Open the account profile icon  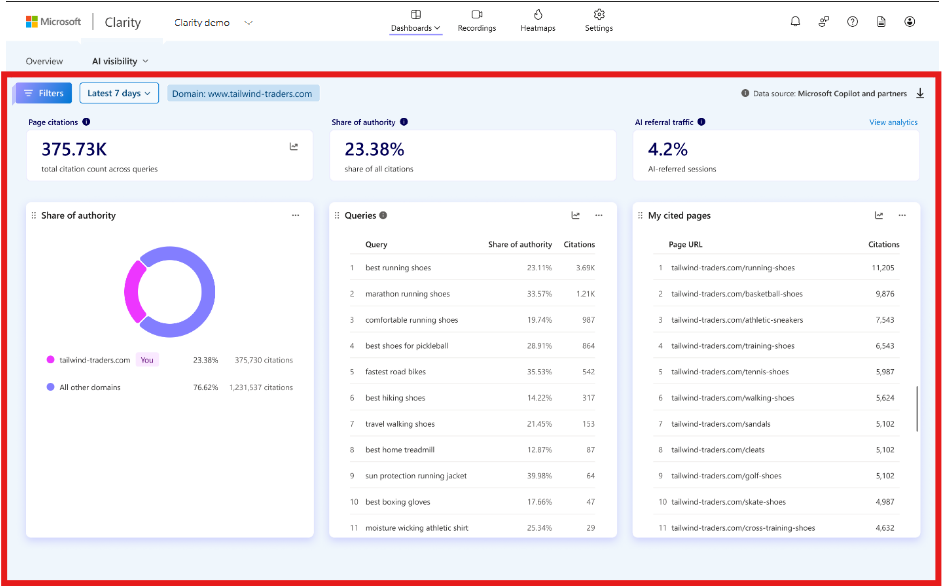click(910, 22)
